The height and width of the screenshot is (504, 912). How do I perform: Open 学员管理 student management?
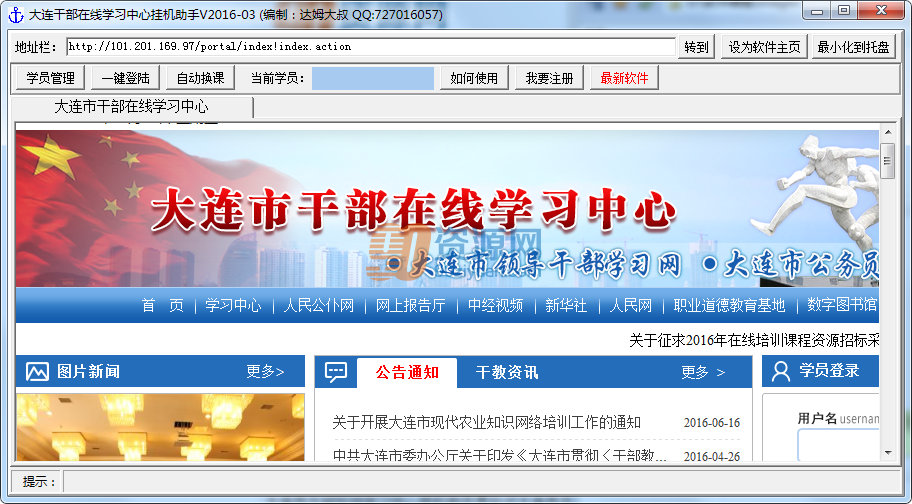(x=51, y=78)
